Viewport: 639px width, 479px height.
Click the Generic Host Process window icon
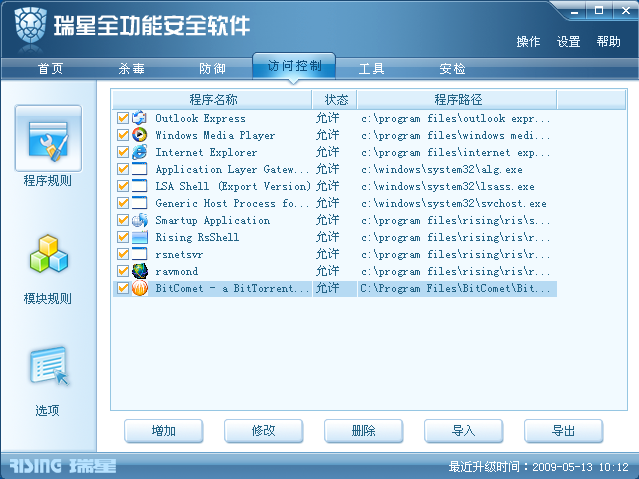pos(139,203)
